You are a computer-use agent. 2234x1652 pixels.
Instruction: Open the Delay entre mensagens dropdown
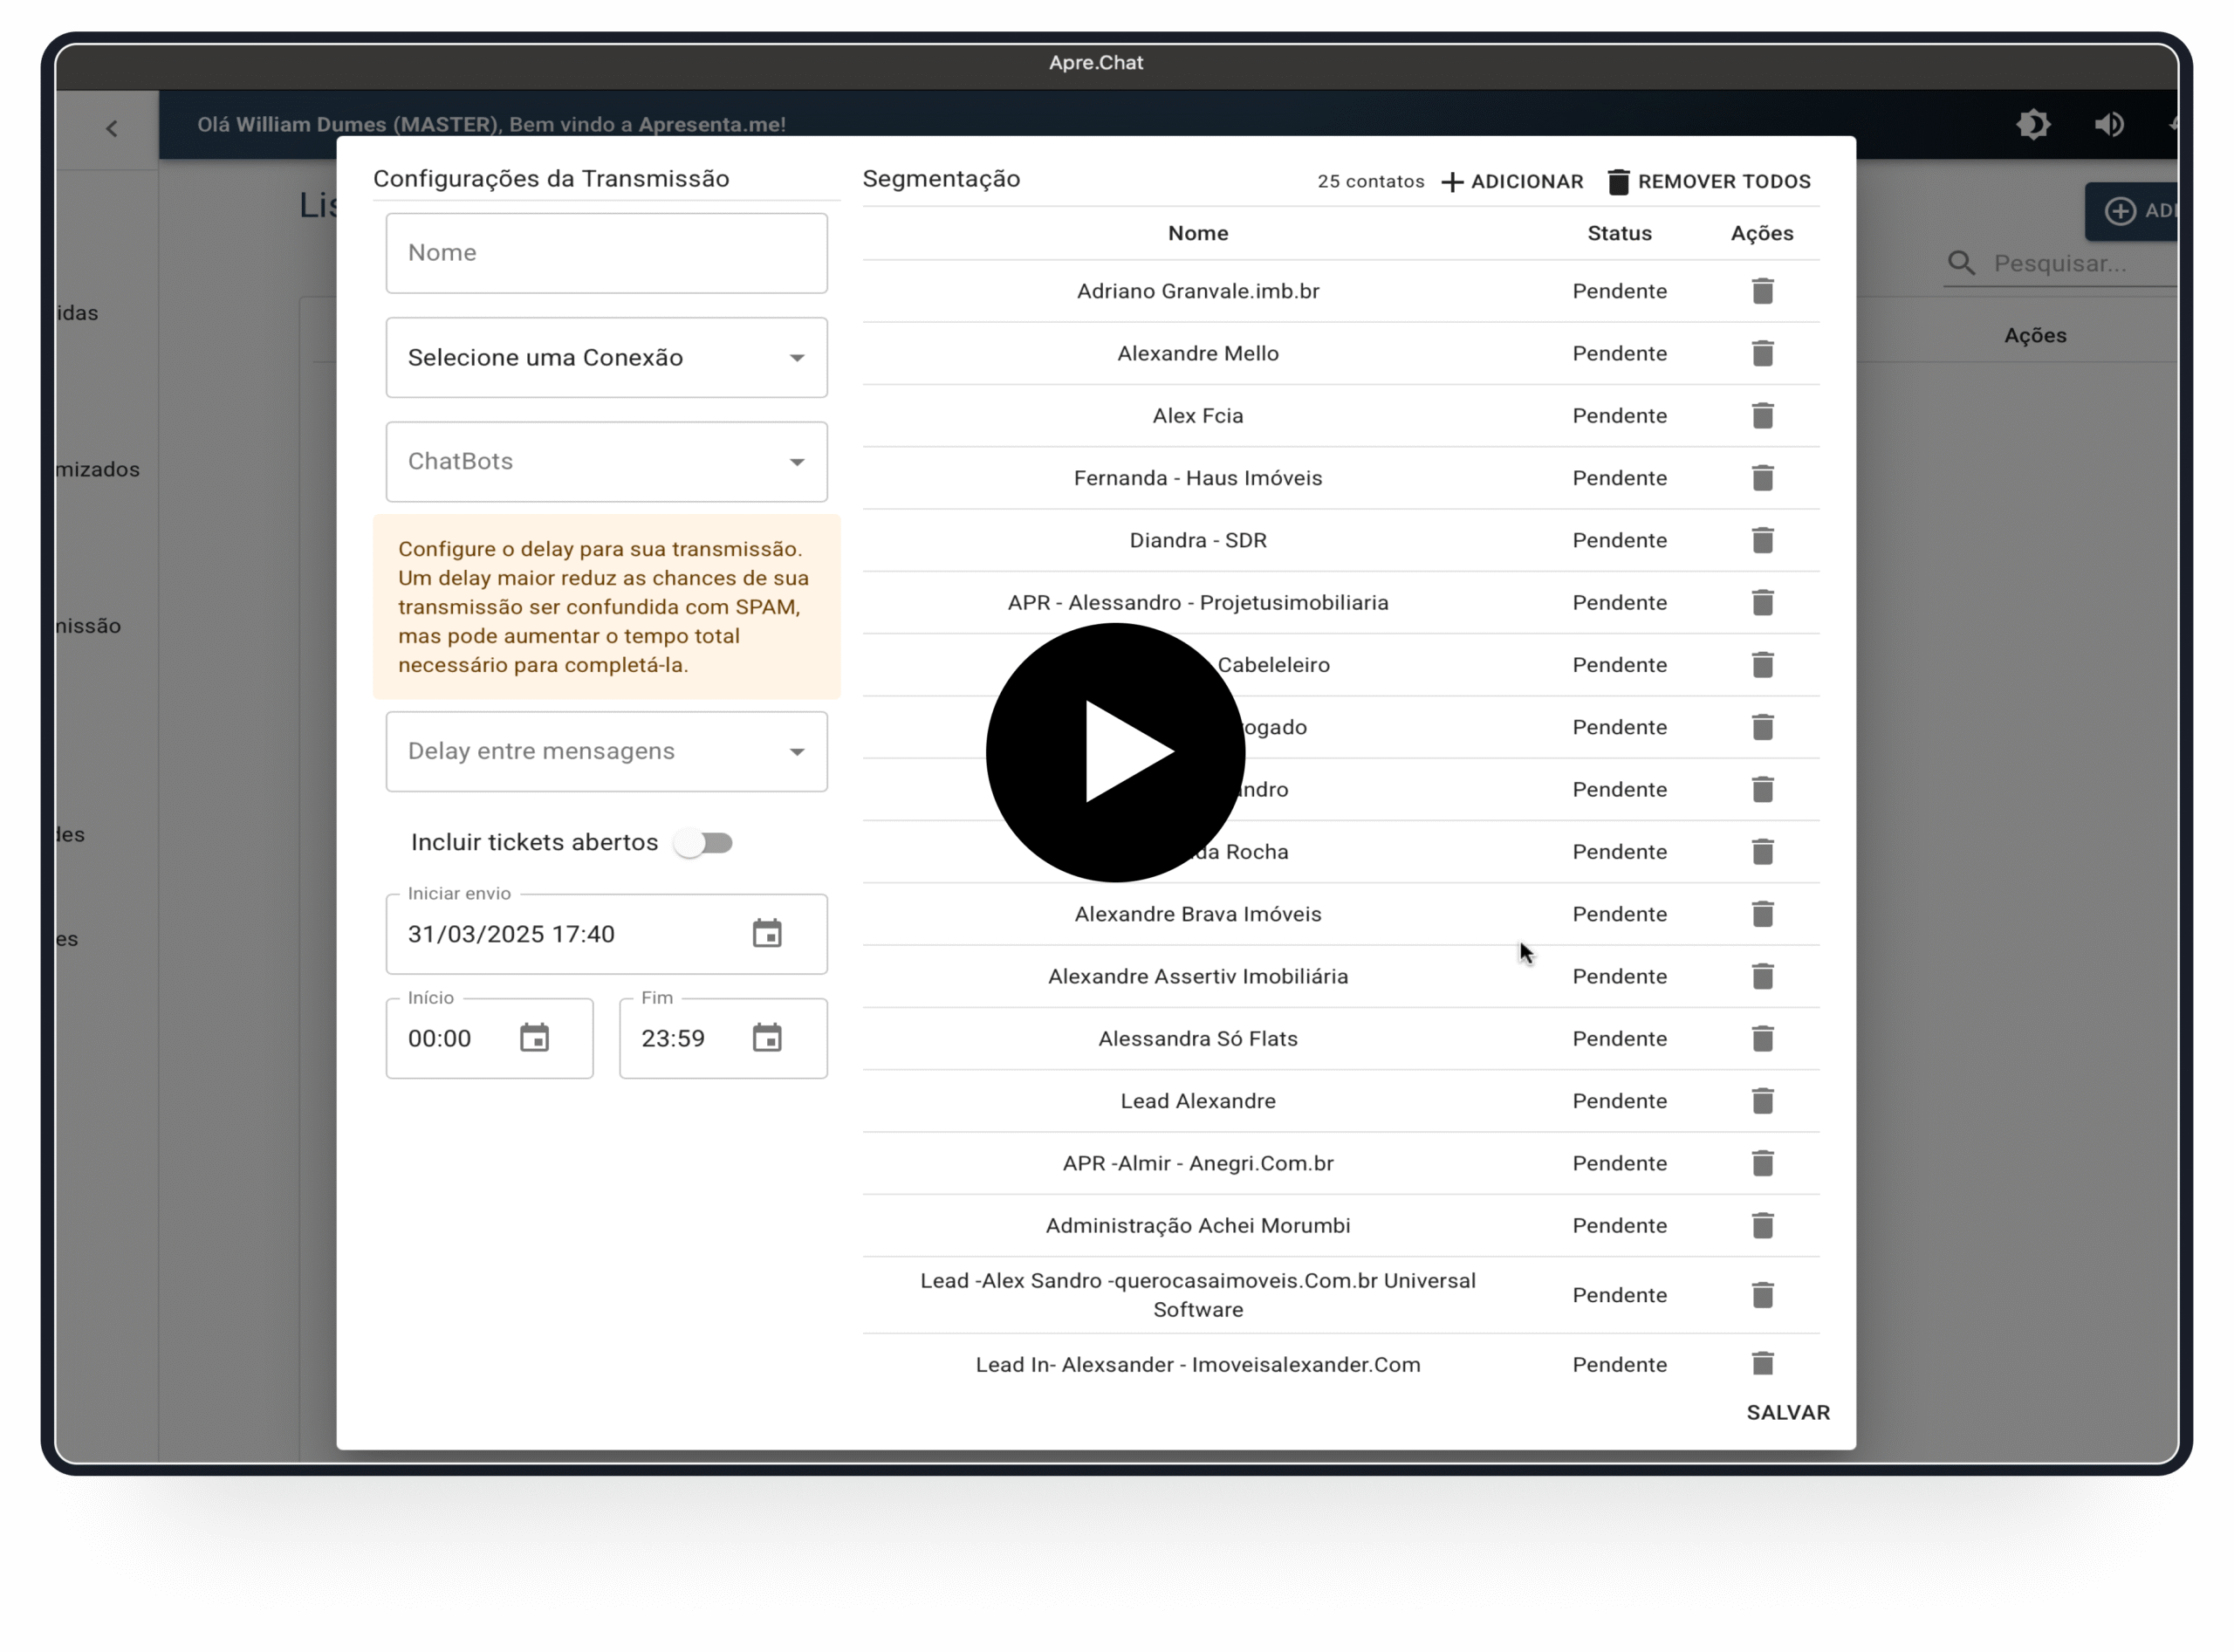(605, 751)
